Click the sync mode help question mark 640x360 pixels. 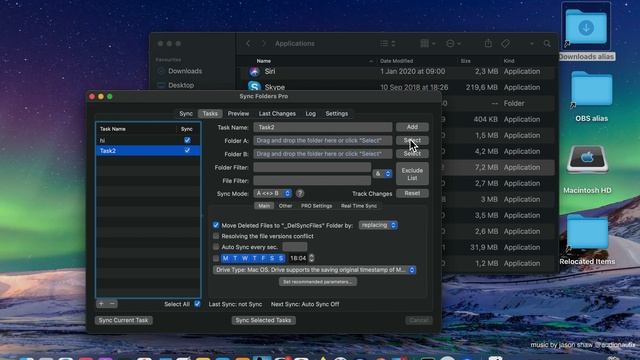coord(300,193)
